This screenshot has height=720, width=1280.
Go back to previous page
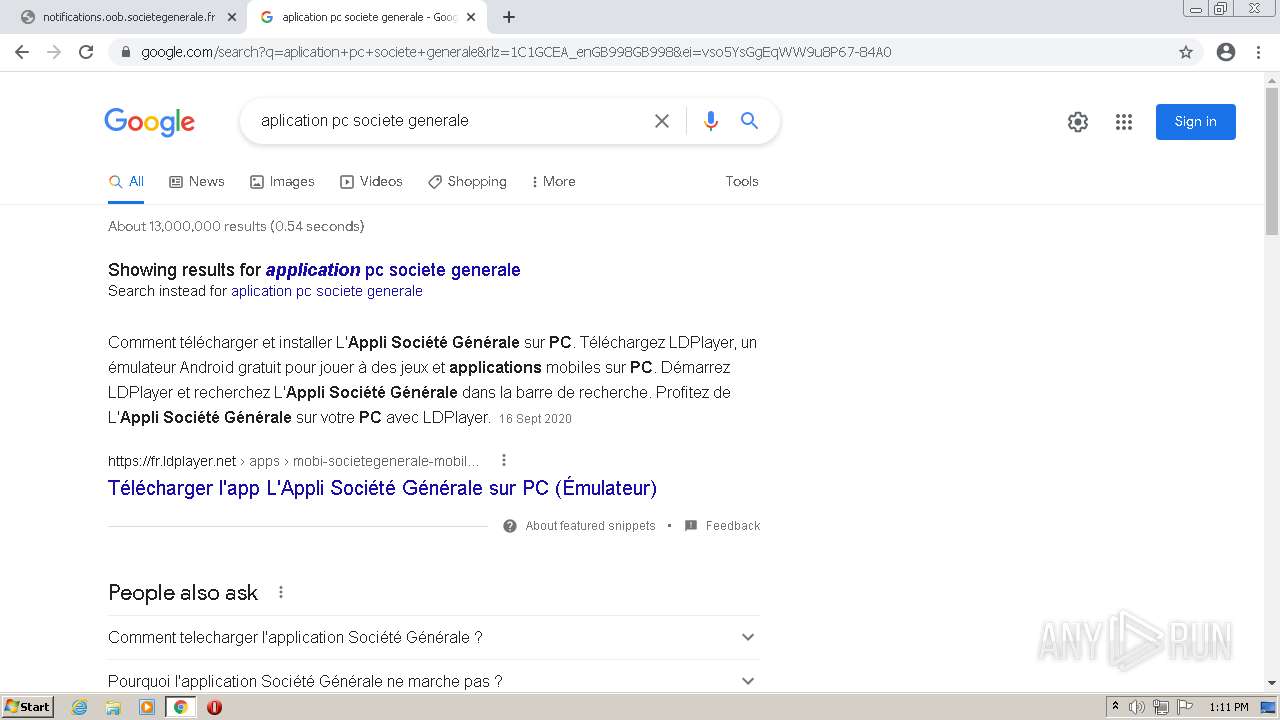22,52
